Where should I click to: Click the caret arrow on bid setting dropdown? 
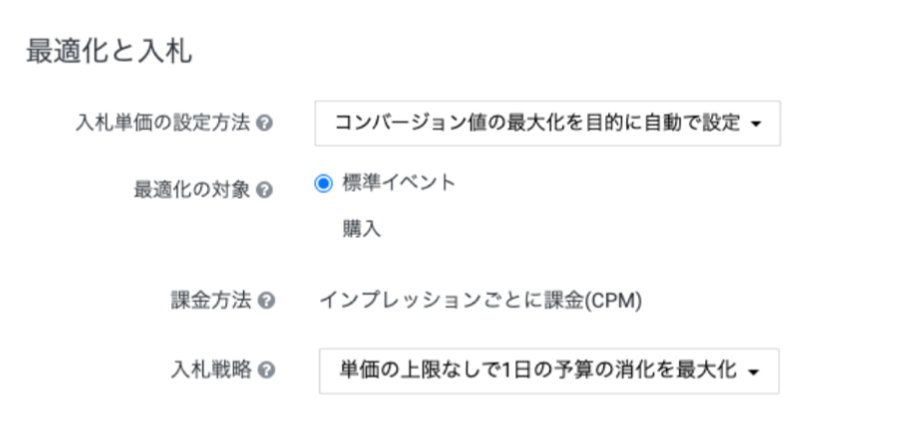tap(756, 125)
